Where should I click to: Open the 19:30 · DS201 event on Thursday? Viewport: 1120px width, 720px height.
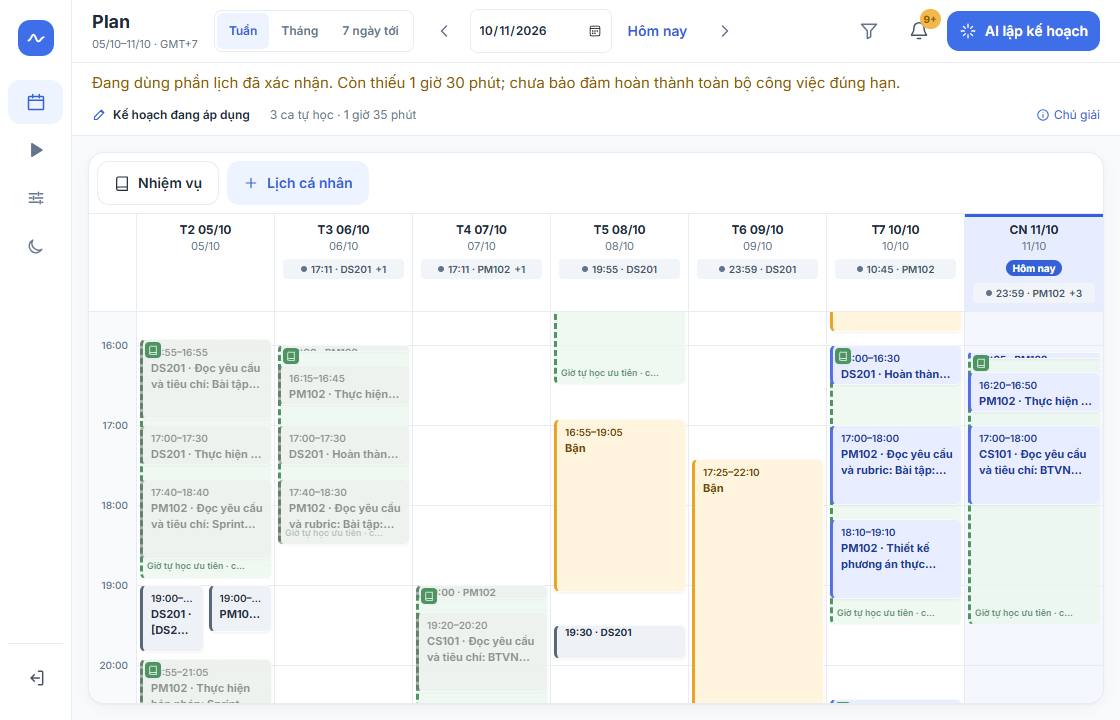(x=619, y=641)
